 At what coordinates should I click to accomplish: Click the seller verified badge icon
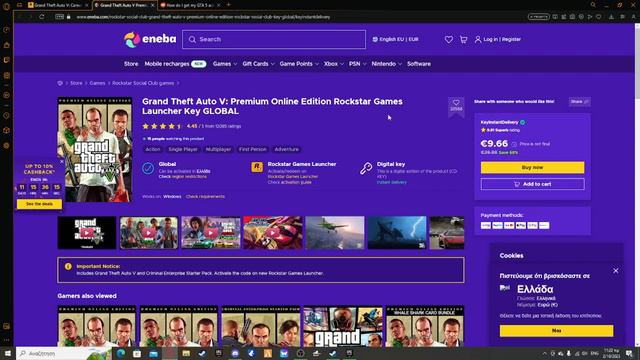tap(522, 122)
